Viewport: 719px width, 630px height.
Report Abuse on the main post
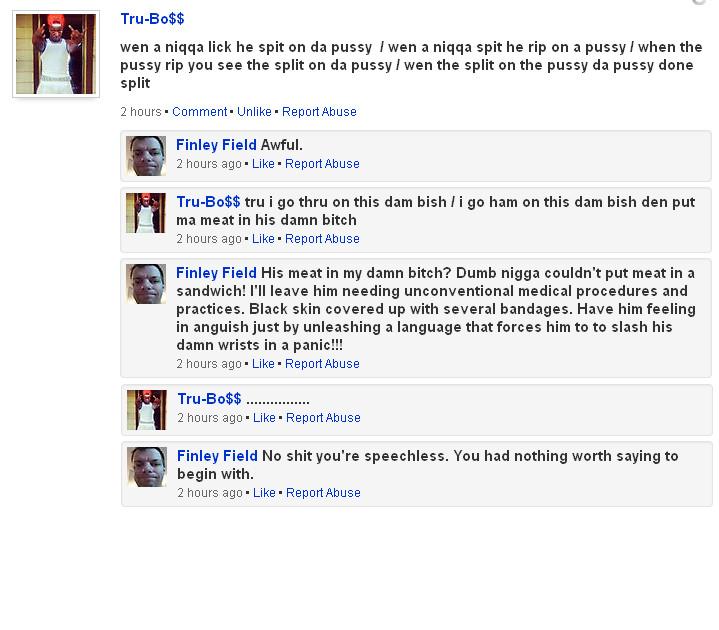tap(319, 112)
